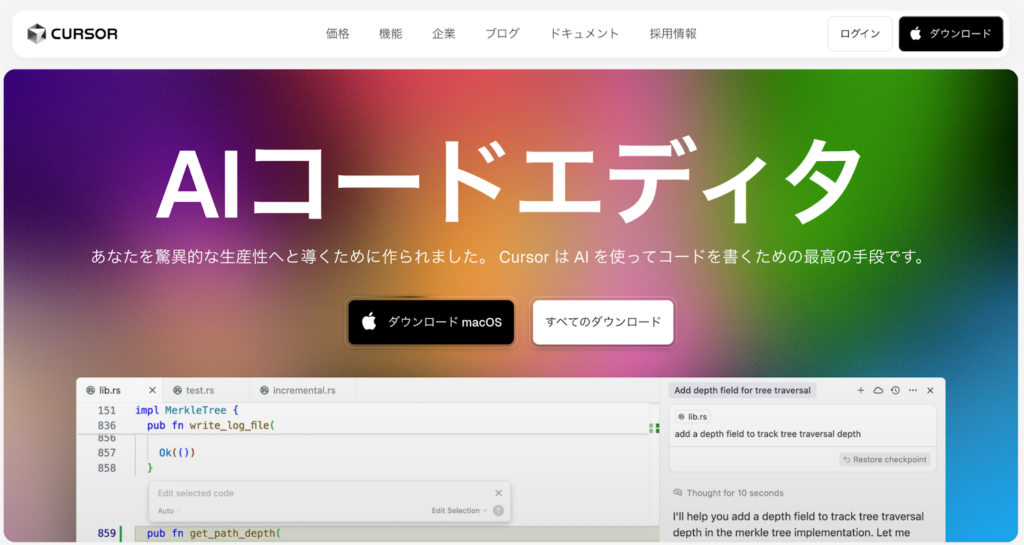This screenshot has height=545, width=1024.
Task: Open the more options ellipsis in chat panel
Action: pos(913,390)
